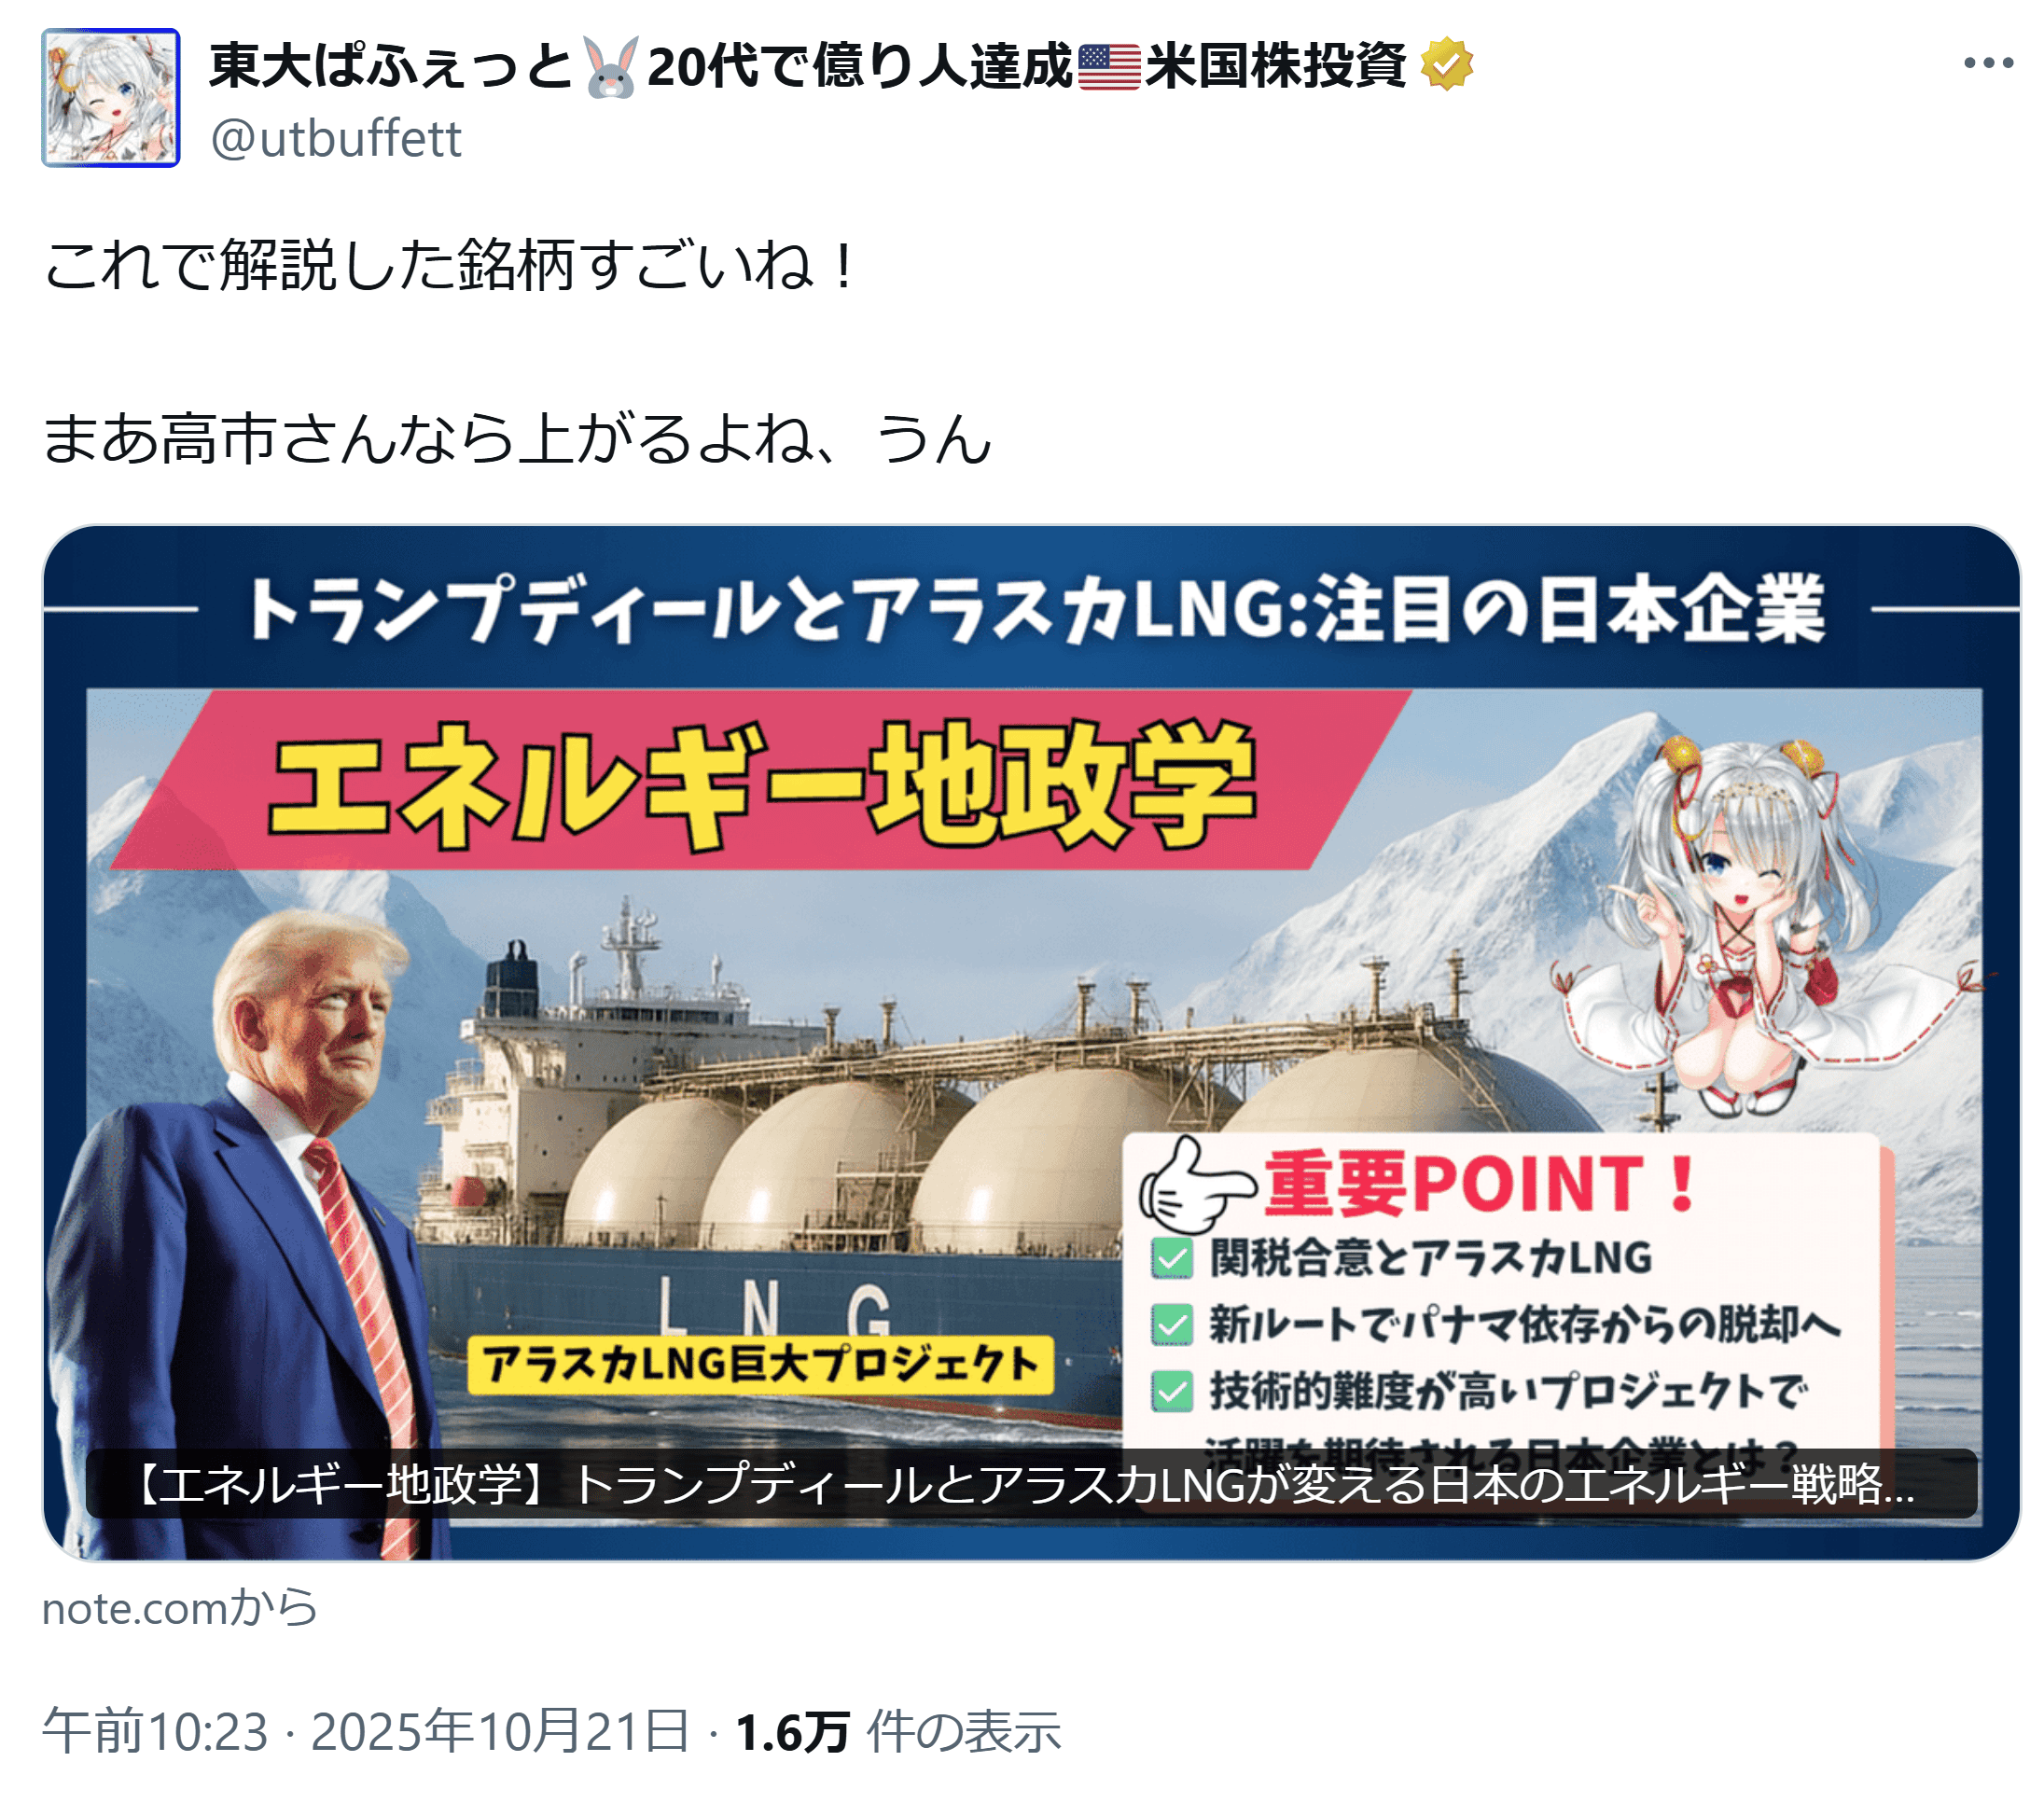2044x1803 pixels.
Task: Click the display name 東大ぱふぇっと
Action: coord(391,67)
